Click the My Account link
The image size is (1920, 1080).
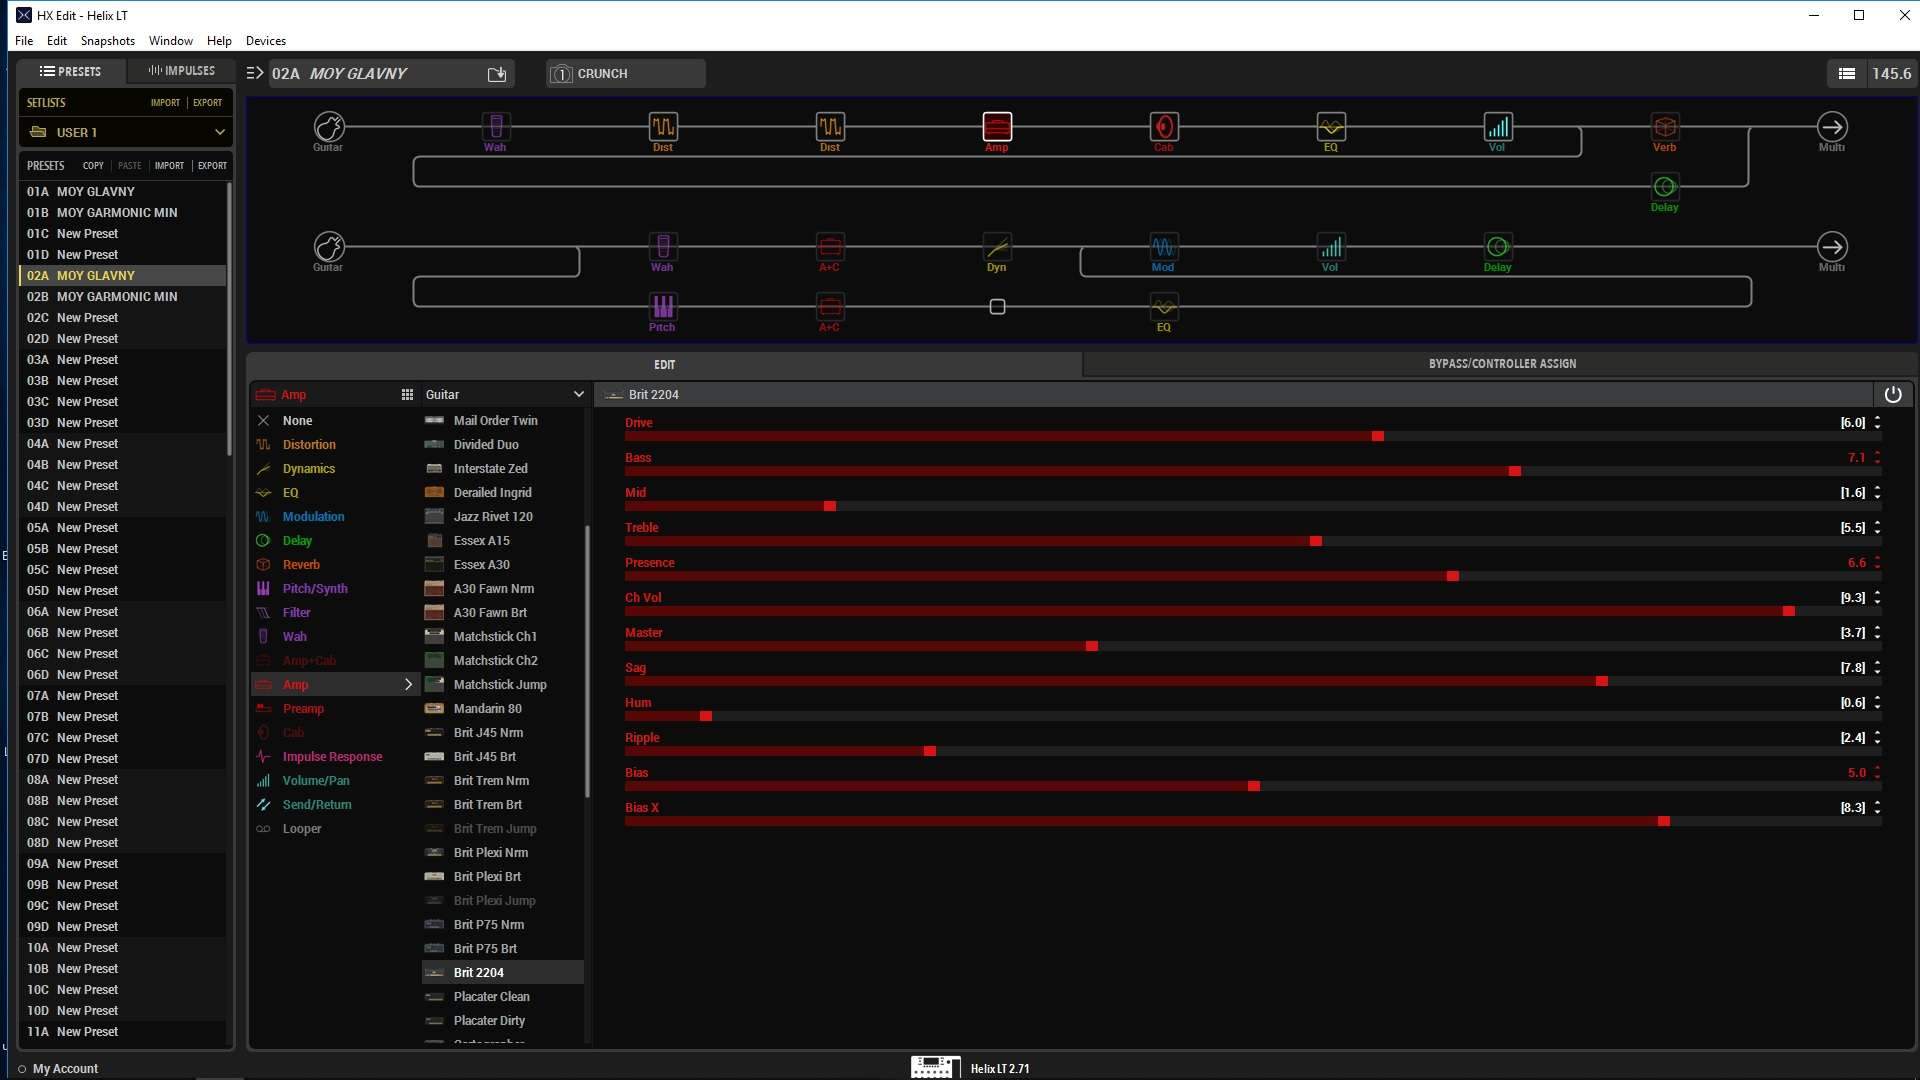[65, 1069]
